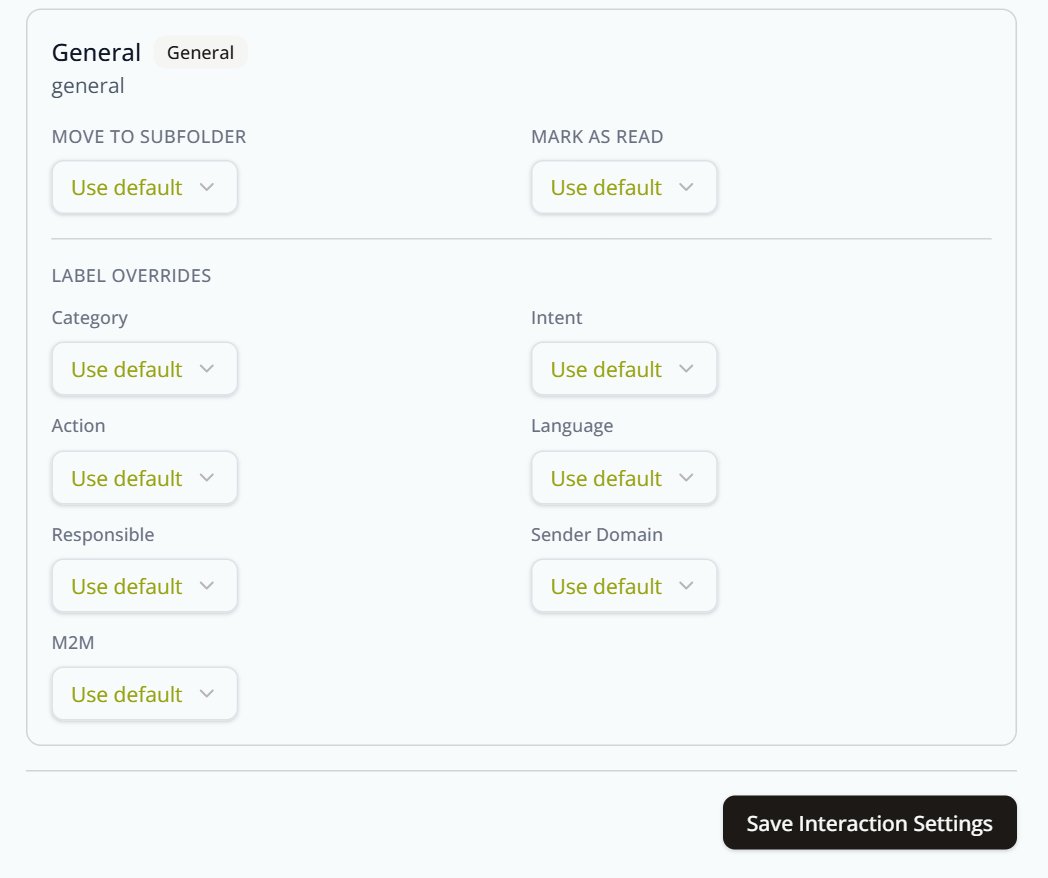
Task: Select the General section heading
Action: pyautogui.click(x=96, y=52)
